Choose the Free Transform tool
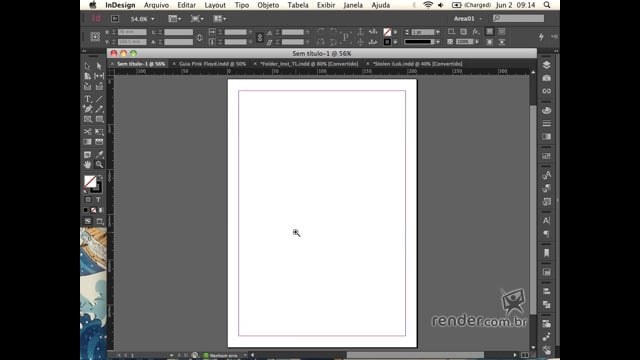The width and height of the screenshot is (640, 360). click(x=99, y=131)
